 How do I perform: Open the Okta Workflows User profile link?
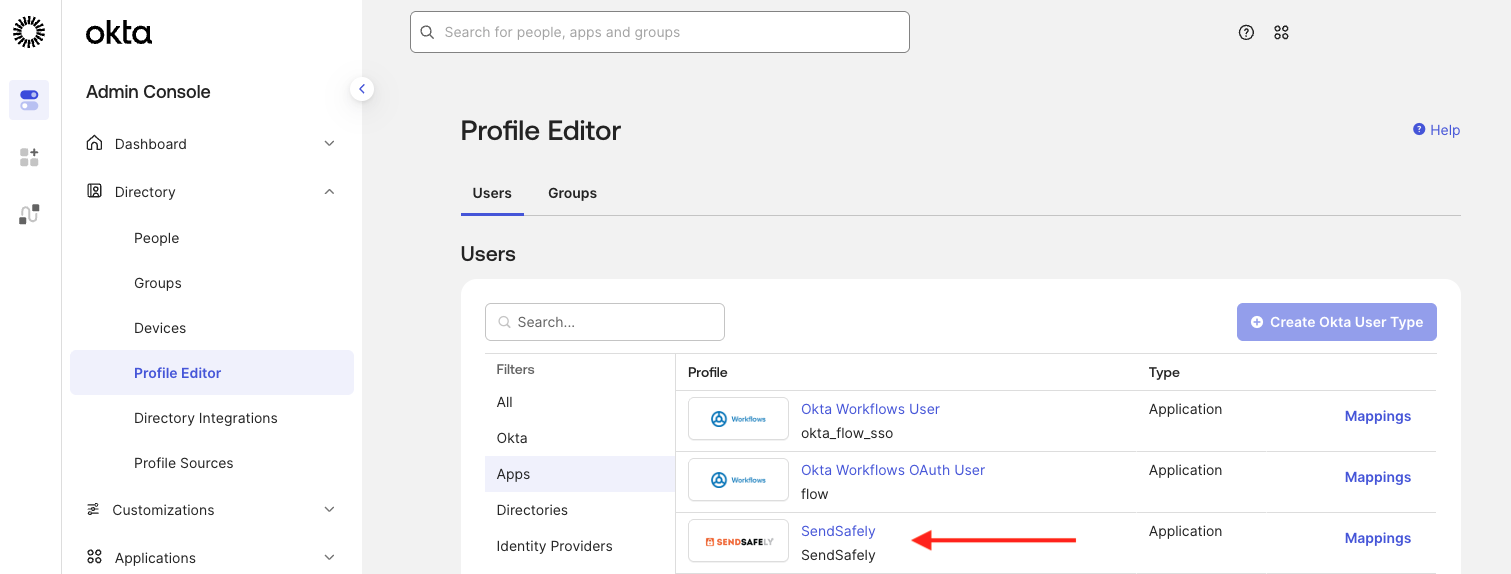[x=870, y=409]
